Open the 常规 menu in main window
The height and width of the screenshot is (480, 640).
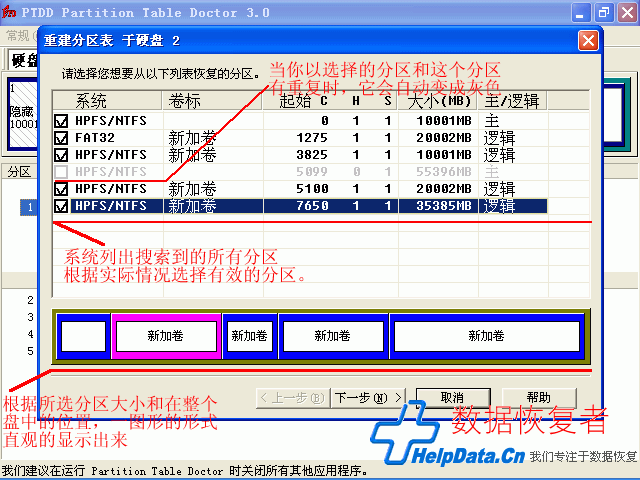click(18, 36)
